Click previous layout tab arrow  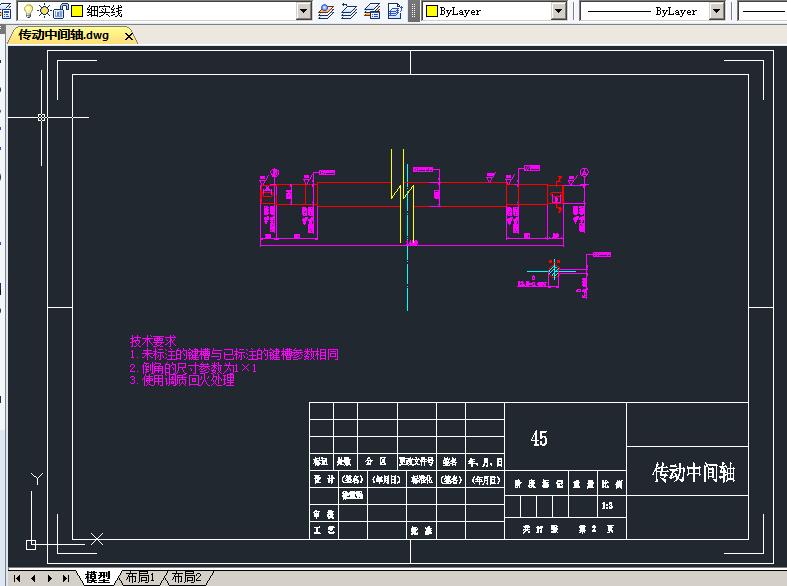tap(33, 578)
